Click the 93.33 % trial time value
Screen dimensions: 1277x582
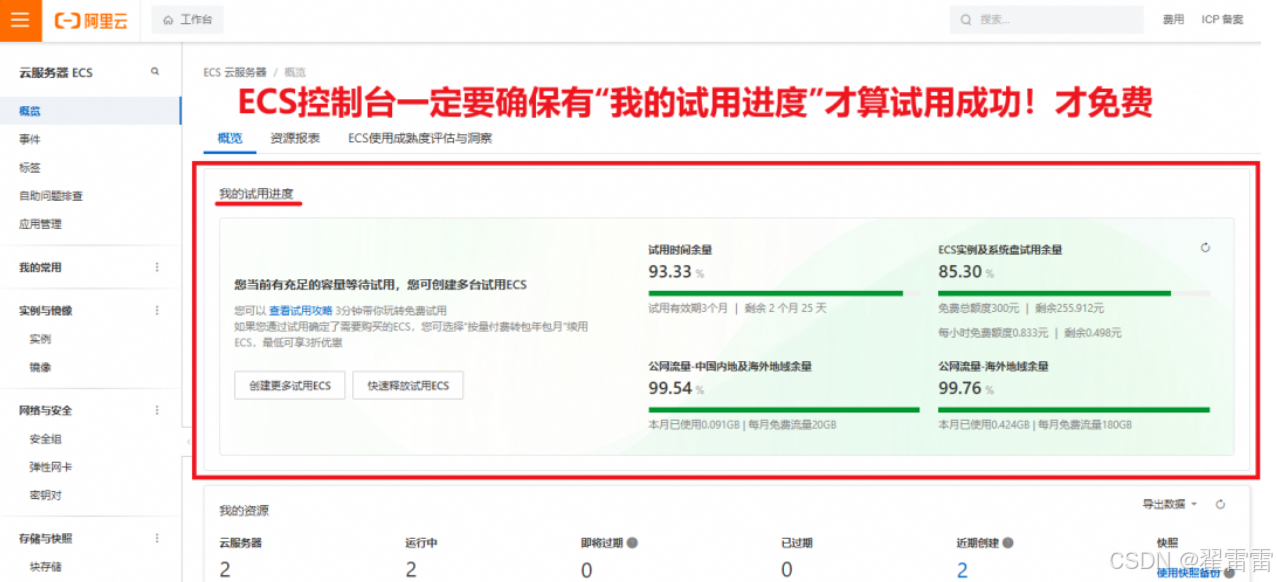(676, 271)
